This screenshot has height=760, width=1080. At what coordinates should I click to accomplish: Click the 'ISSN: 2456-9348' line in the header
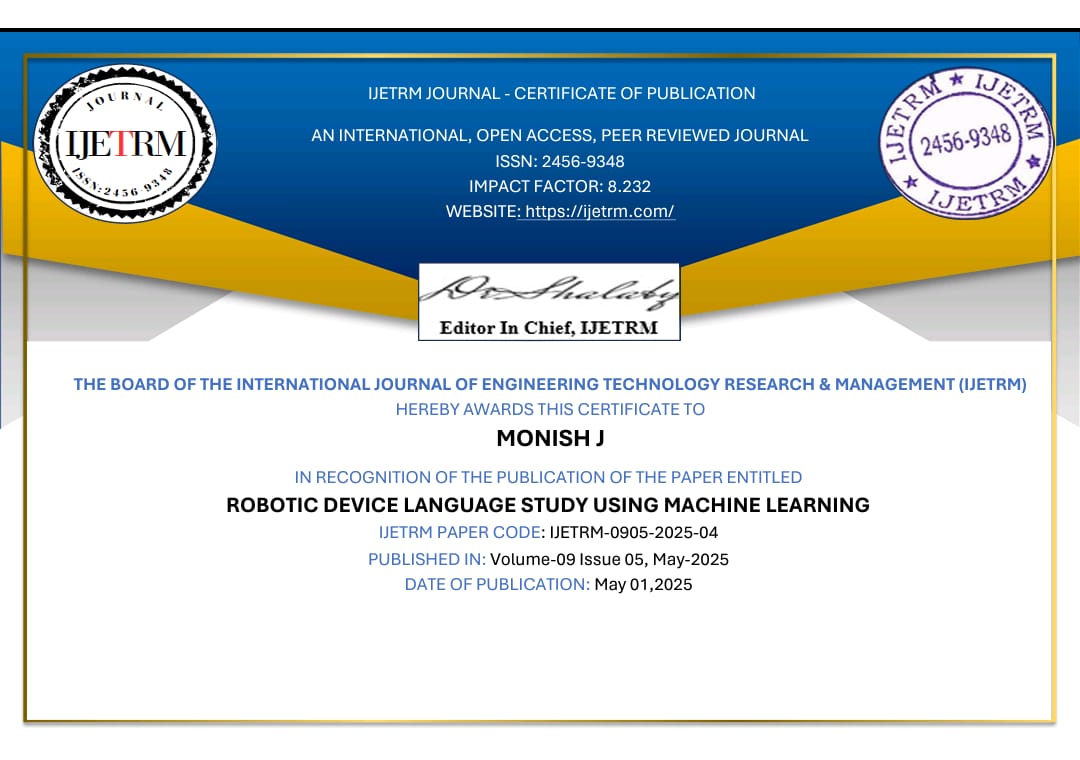click(559, 161)
